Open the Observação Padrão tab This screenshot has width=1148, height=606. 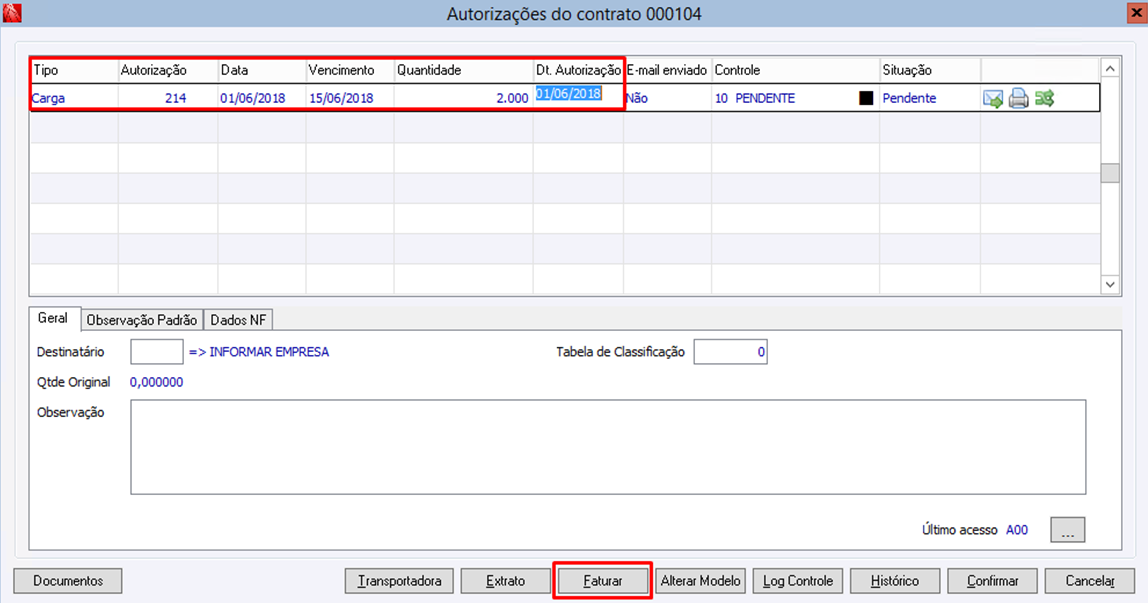pyautogui.click(x=141, y=320)
